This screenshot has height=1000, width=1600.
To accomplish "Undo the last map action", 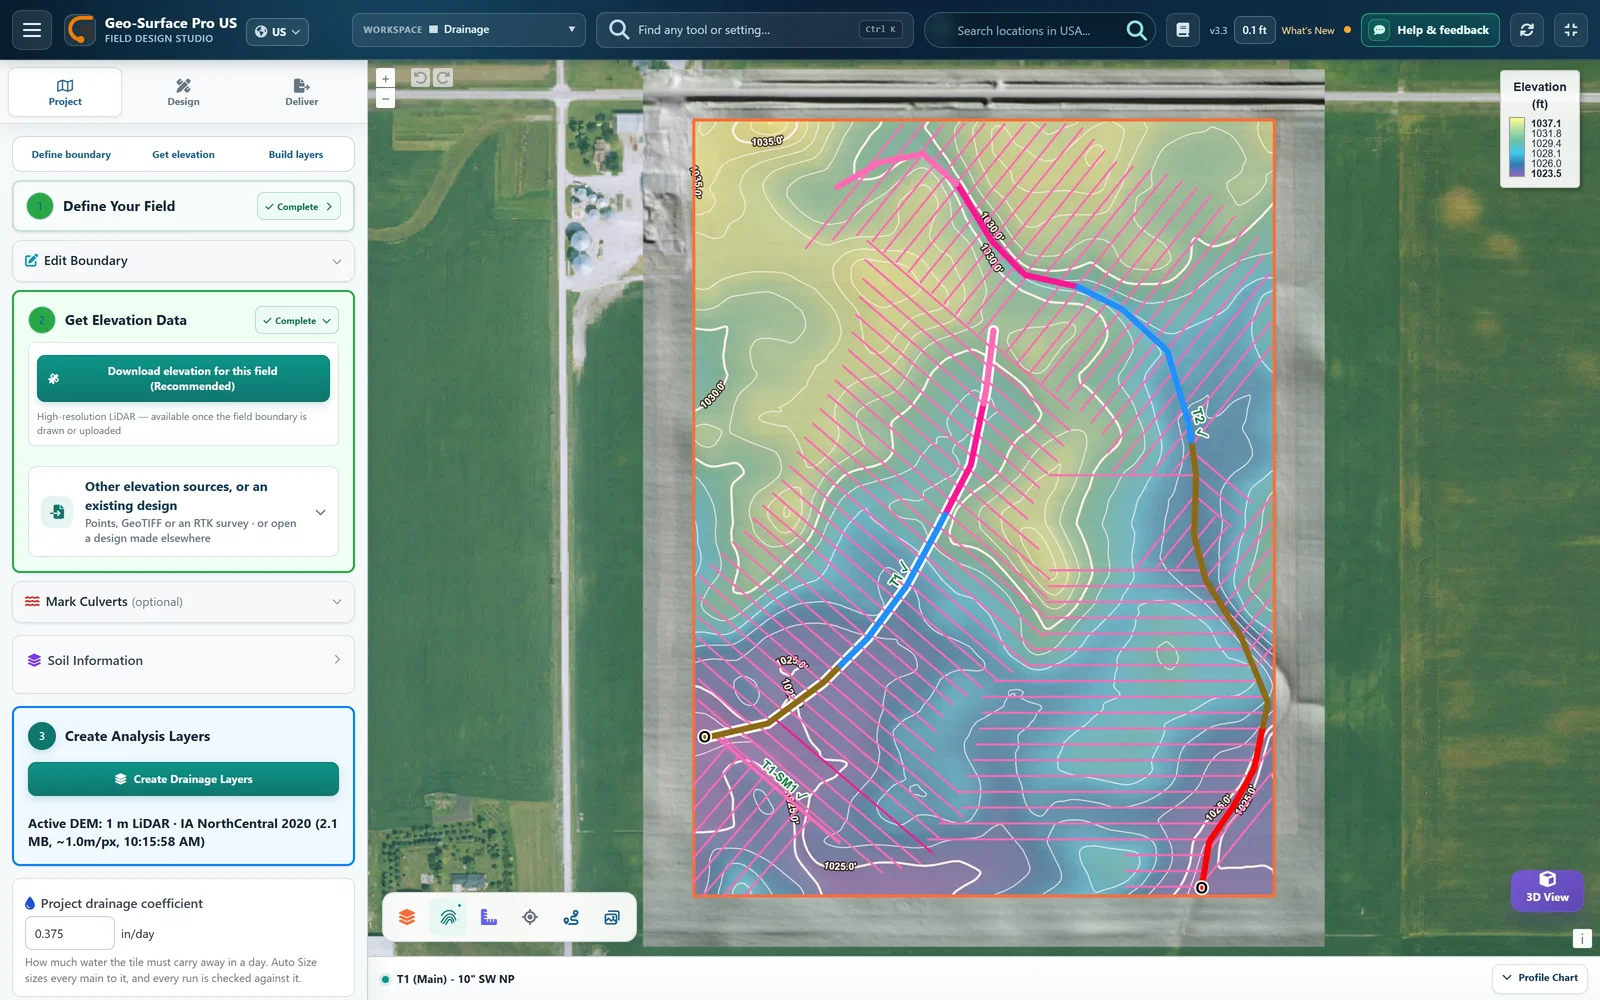I will 420,78.
